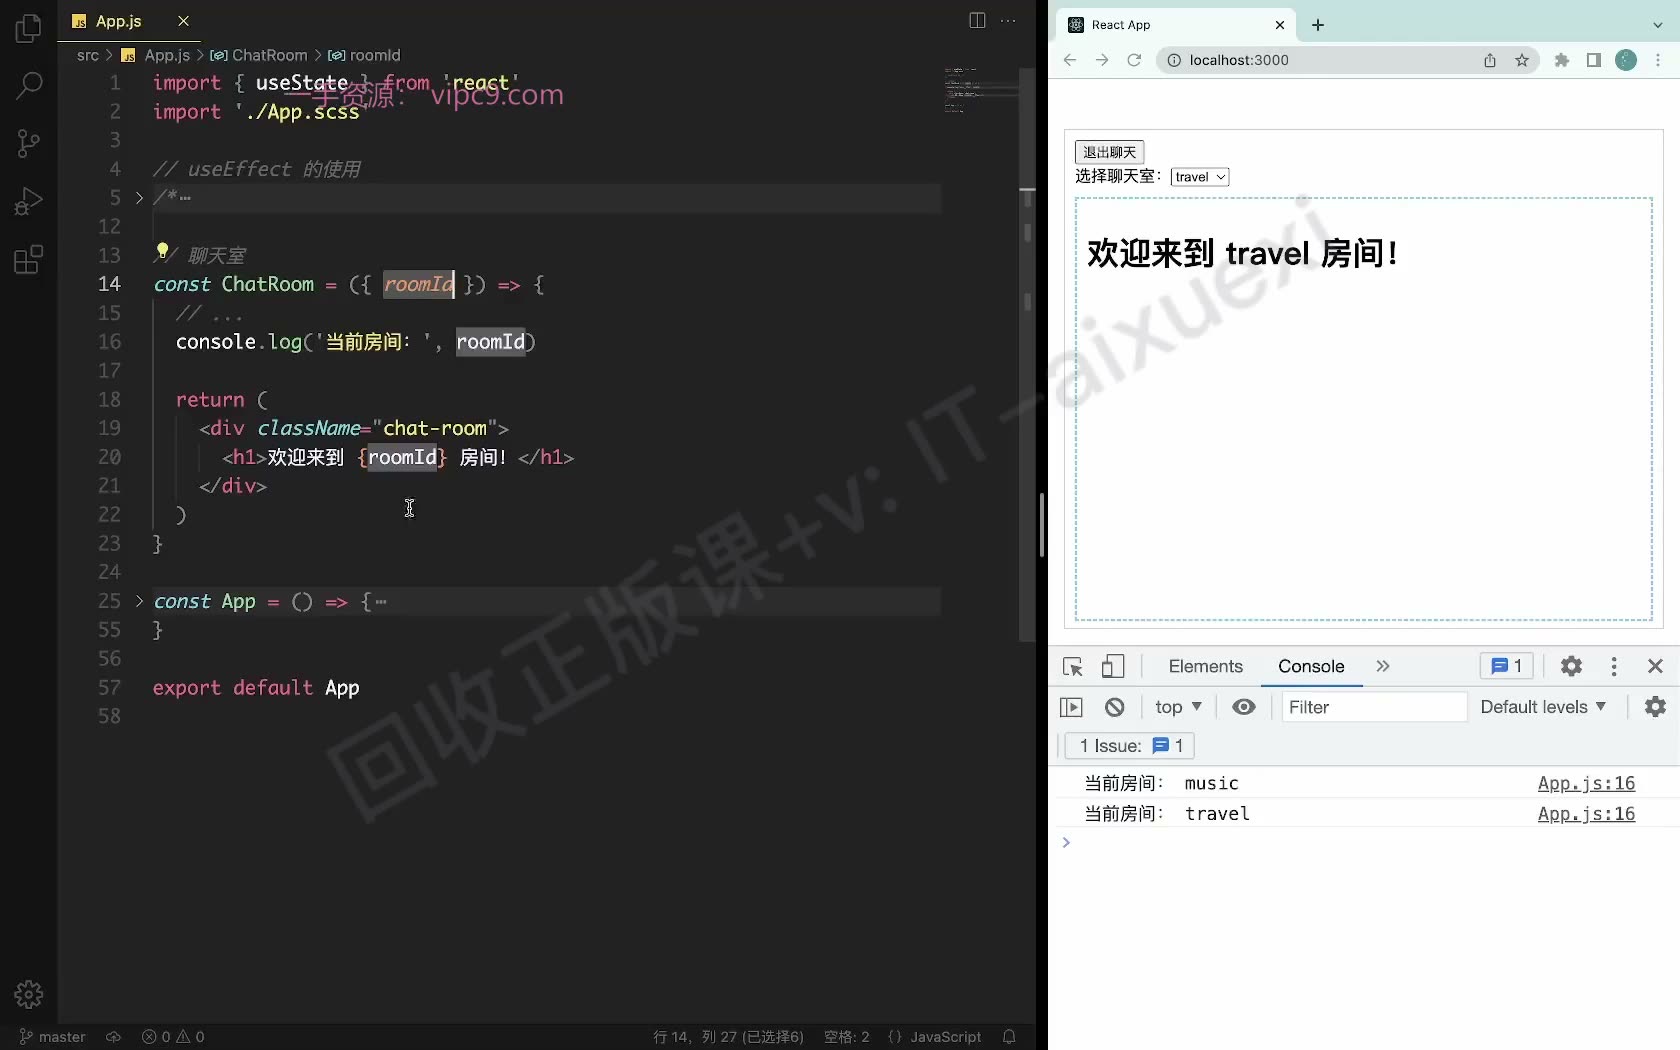The width and height of the screenshot is (1680, 1050).
Task: Toggle the browser side panel
Action: [x=1594, y=60]
